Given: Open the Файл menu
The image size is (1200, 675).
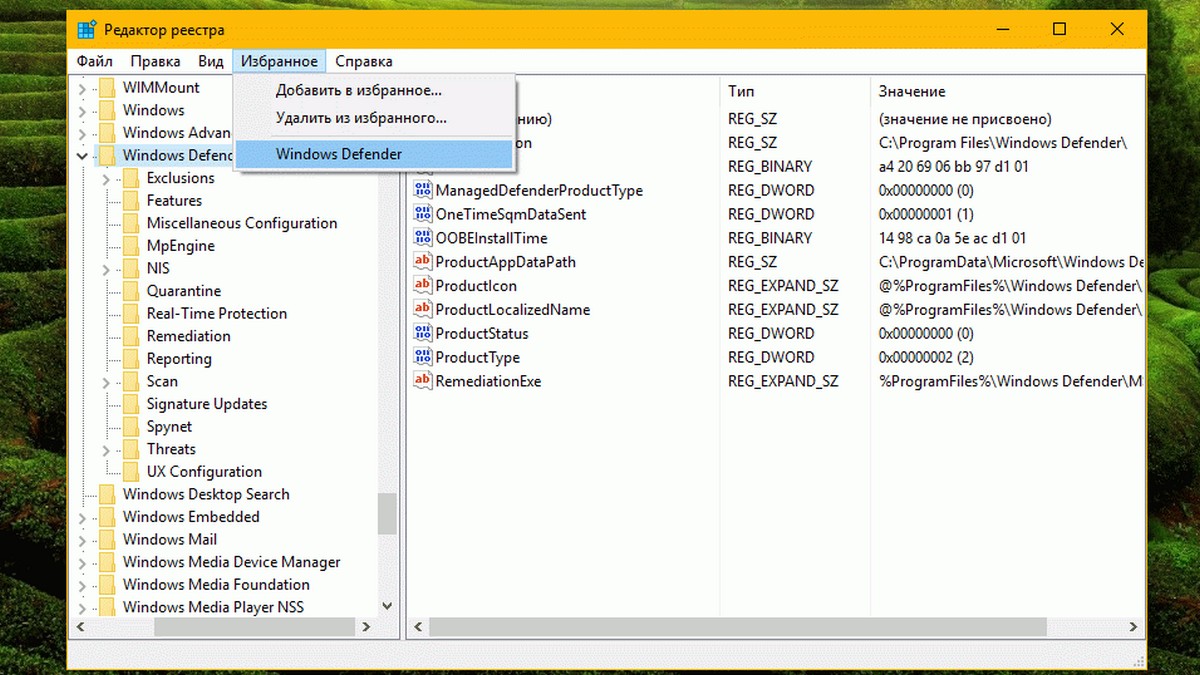Looking at the screenshot, I should click(x=96, y=62).
